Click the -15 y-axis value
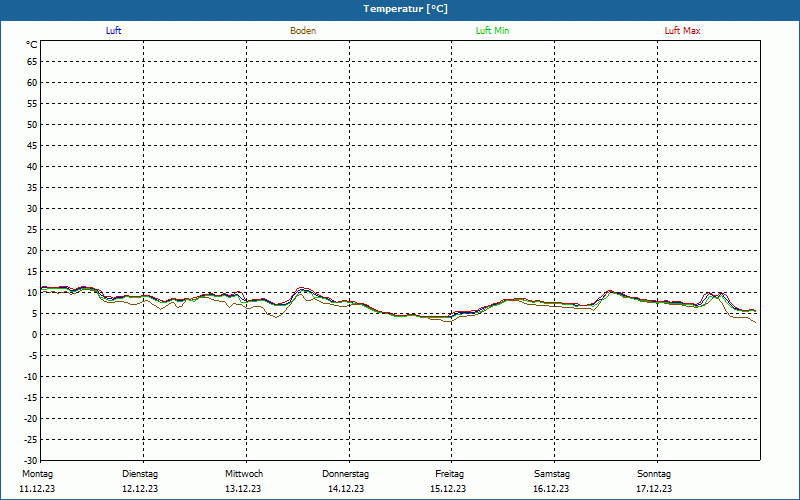Image resolution: width=800 pixels, height=500 pixels. click(31, 397)
